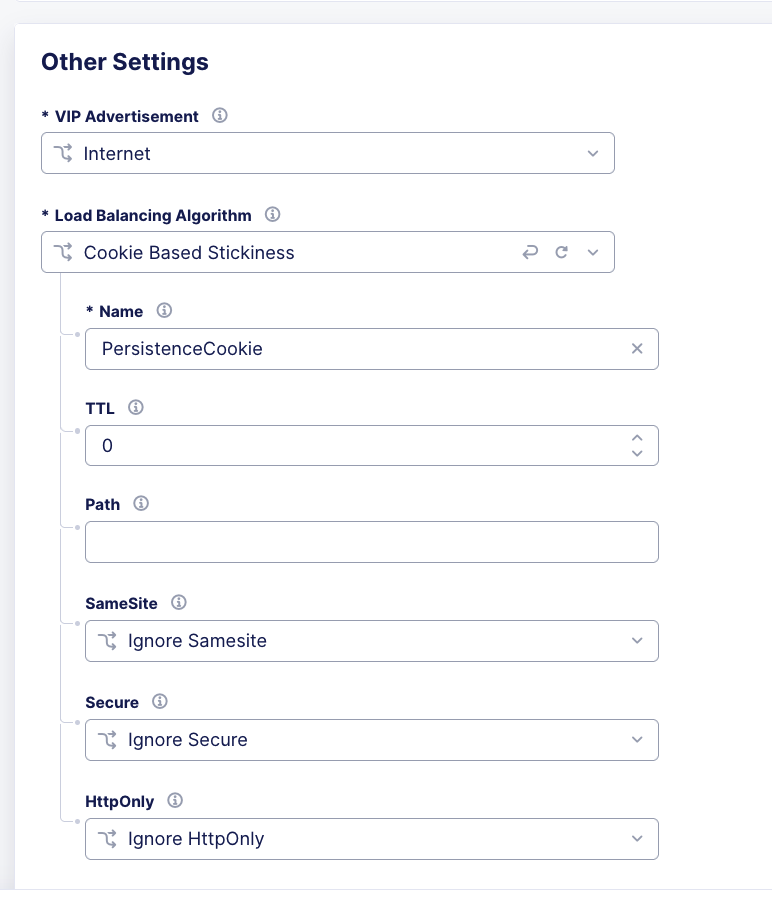The width and height of the screenshot is (772, 901).
Task: Click the info icon beside VIP Advertisement
Action: tap(219, 116)
